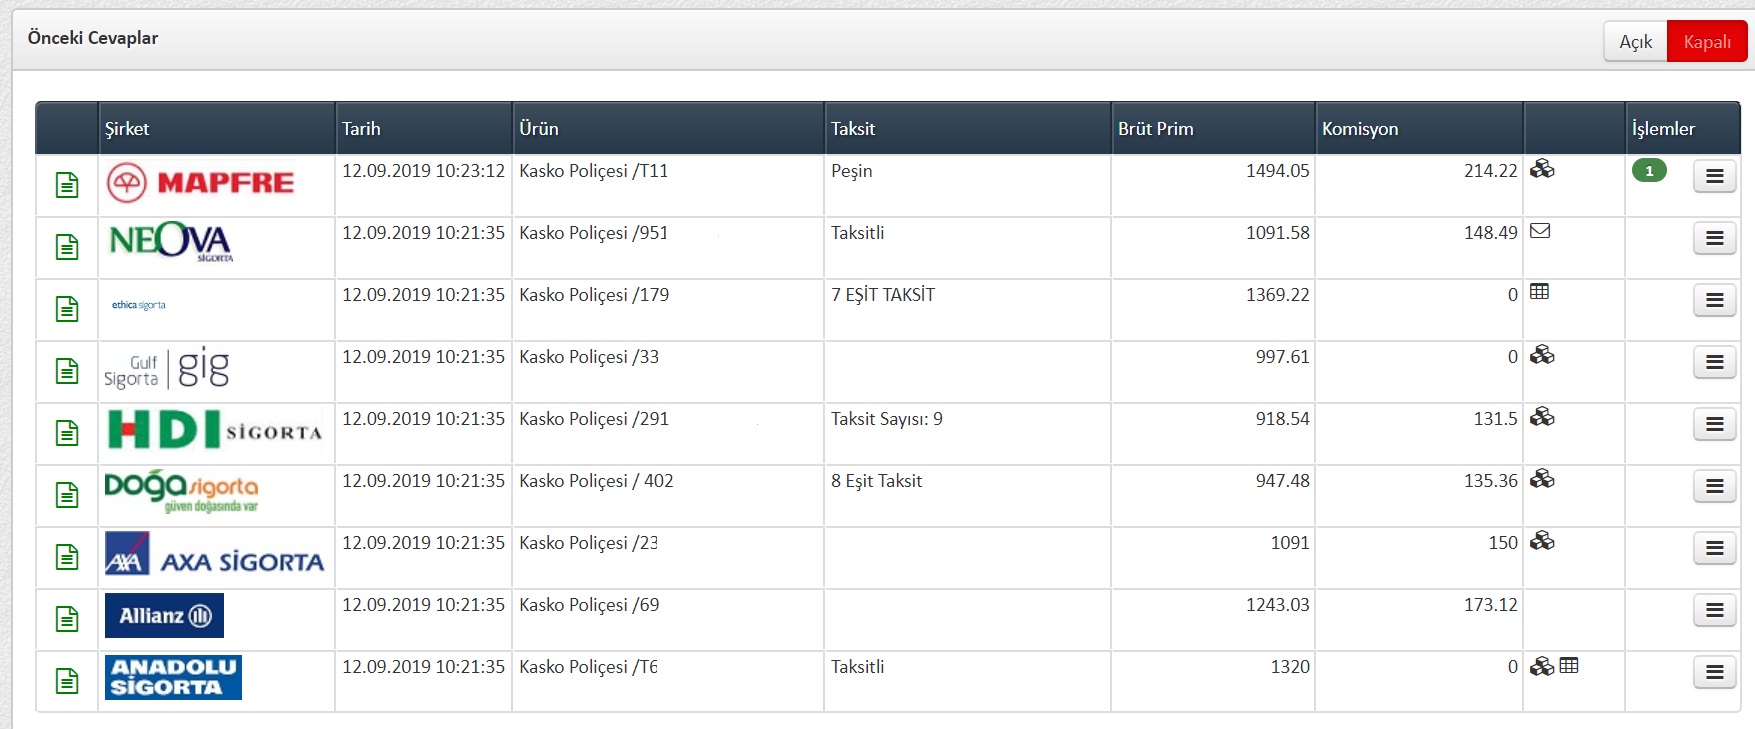The image size is (1755, 729).
Task: Set the panel toggle to Kapalı
Action: point(1707,42)
